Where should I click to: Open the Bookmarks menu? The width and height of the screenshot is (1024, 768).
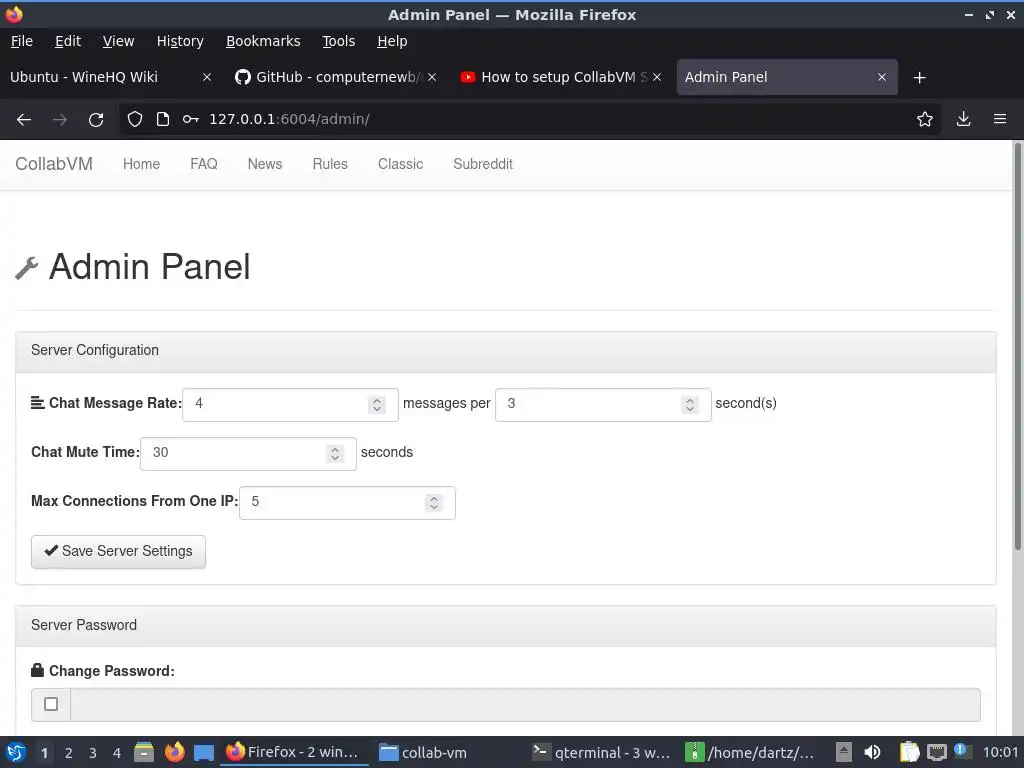[x=263, y=41]
